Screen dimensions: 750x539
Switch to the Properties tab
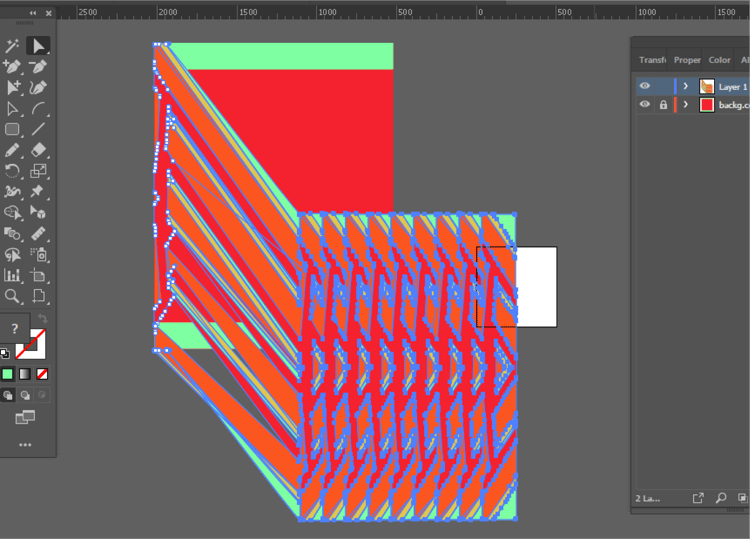687,60
